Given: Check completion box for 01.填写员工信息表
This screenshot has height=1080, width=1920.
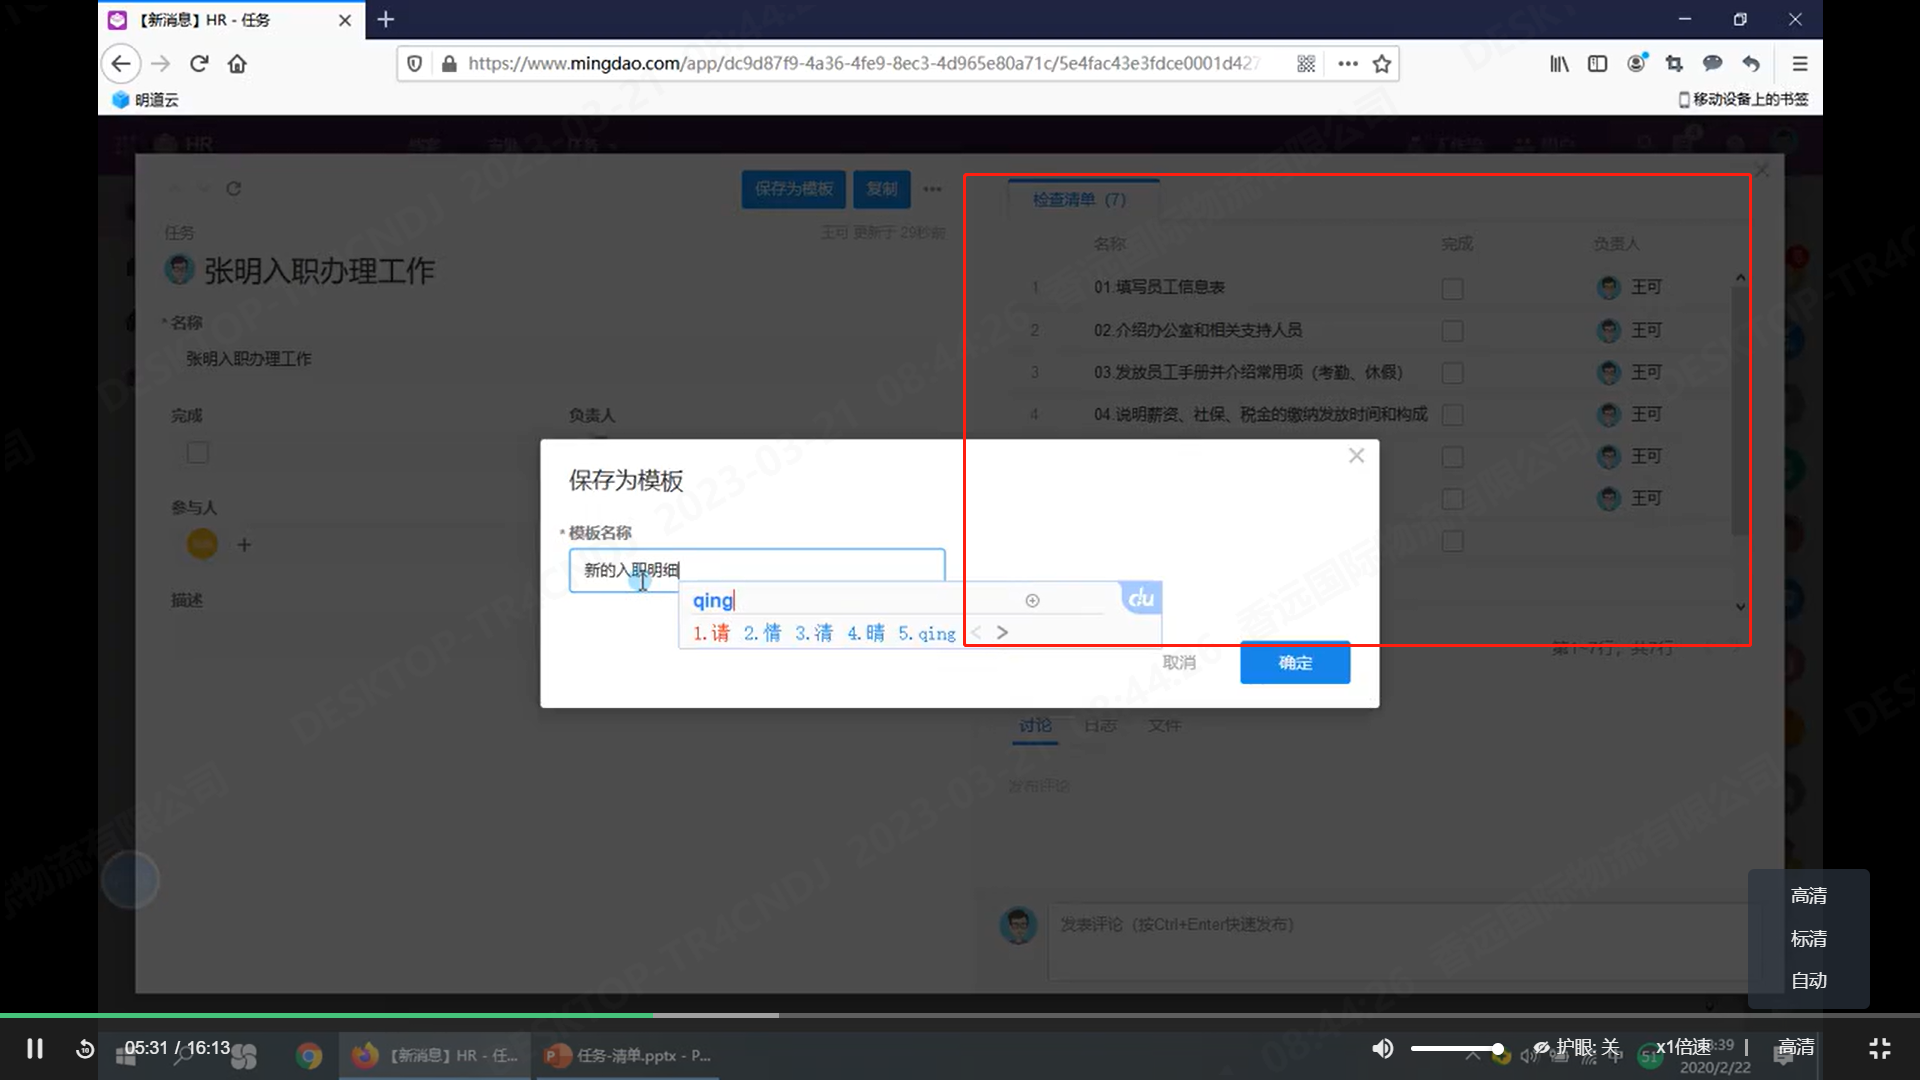Looking at the screenshot, I should tap(1452, 289).
